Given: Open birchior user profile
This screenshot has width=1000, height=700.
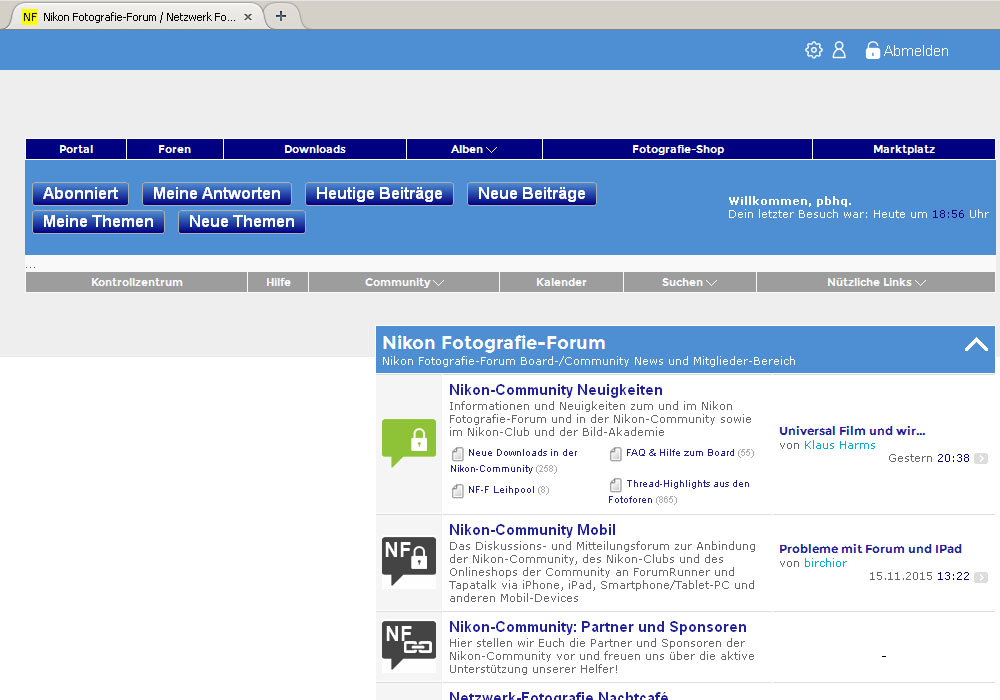Looking at the screenshot, I should (x=825, y=563).
